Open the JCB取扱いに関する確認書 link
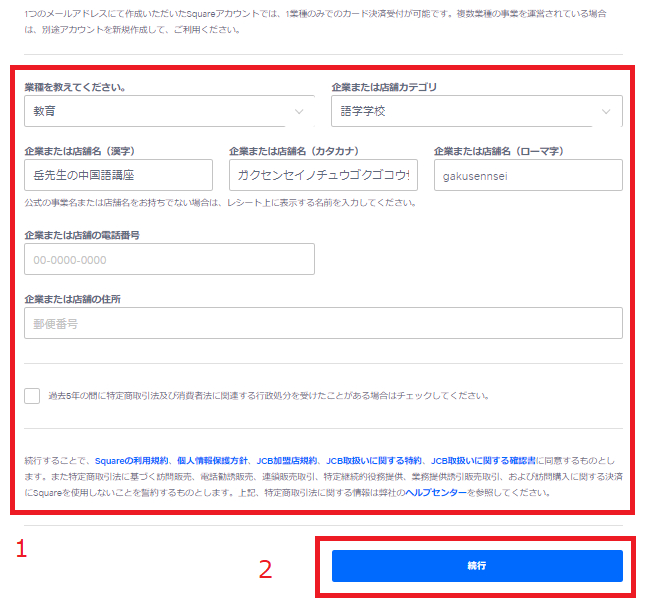The width and height of the screenshot is (665, 601). click(483, 461)
